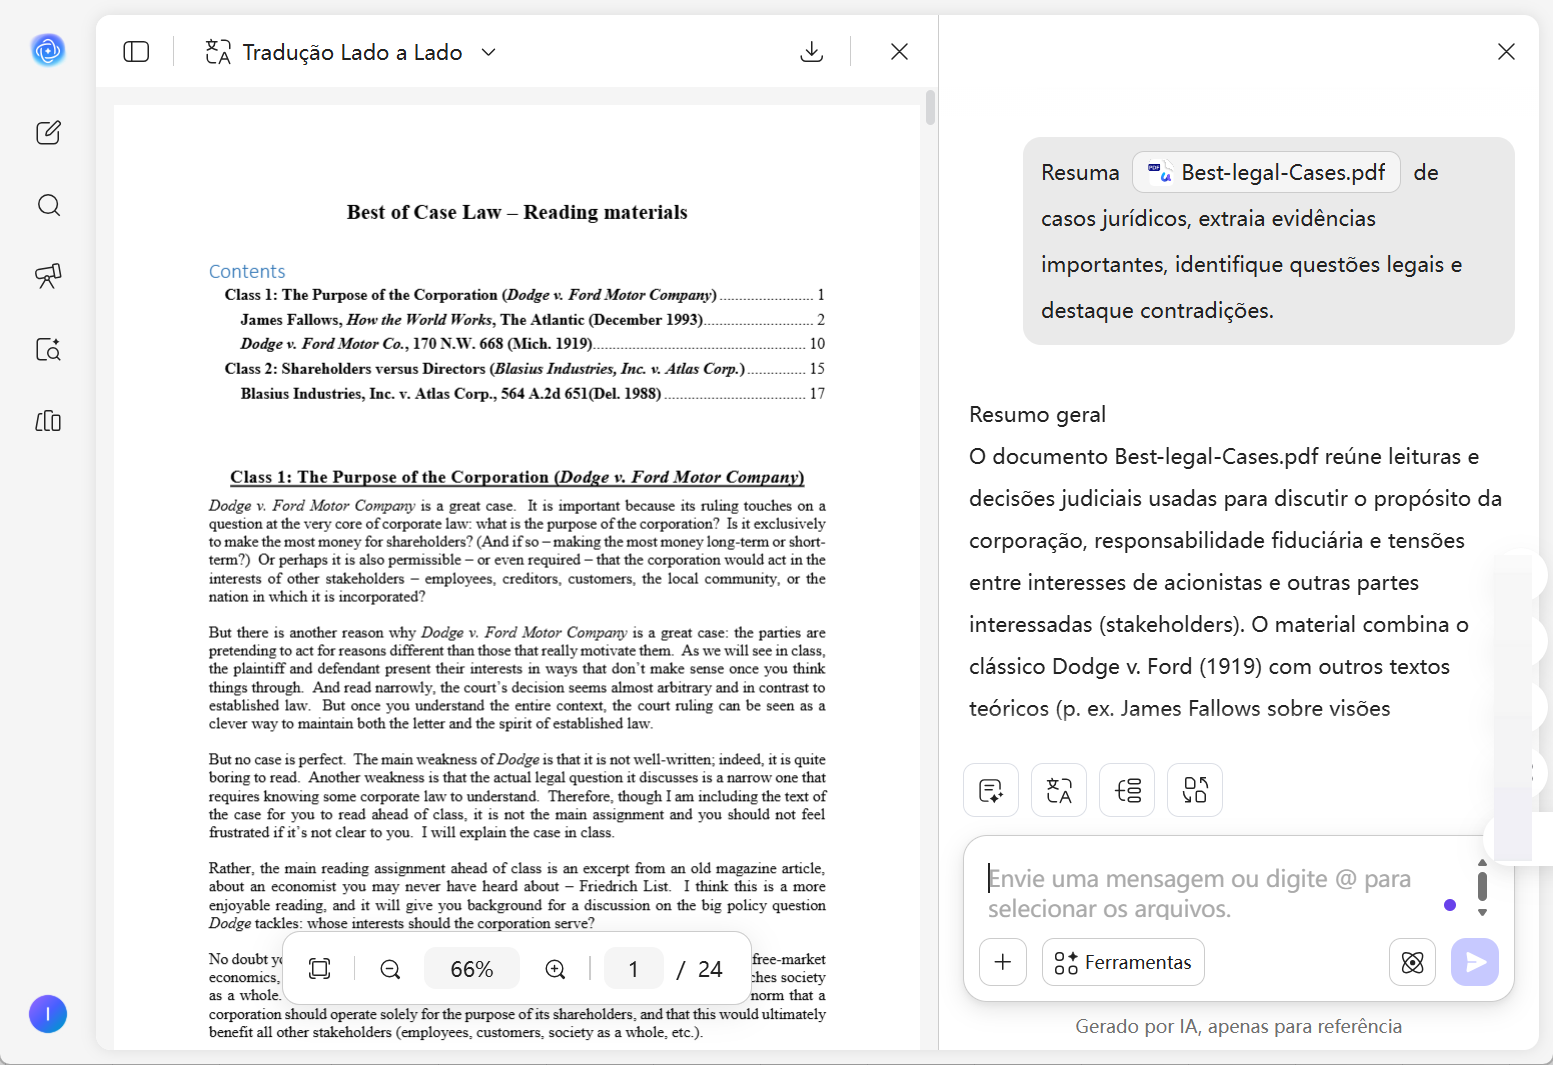Click the 'Blasius Industries, Inc. v. Atlas Corp., 564' entry
This screenshot has width=1553, height=1065.
[532, 394]
